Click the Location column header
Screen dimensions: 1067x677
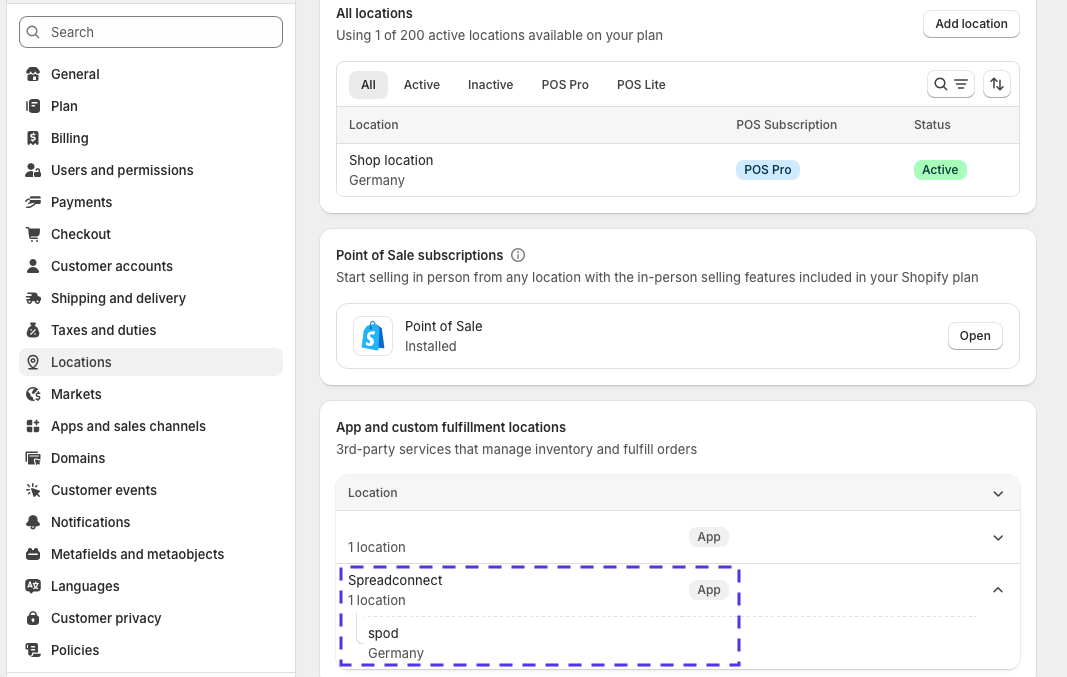374,125
